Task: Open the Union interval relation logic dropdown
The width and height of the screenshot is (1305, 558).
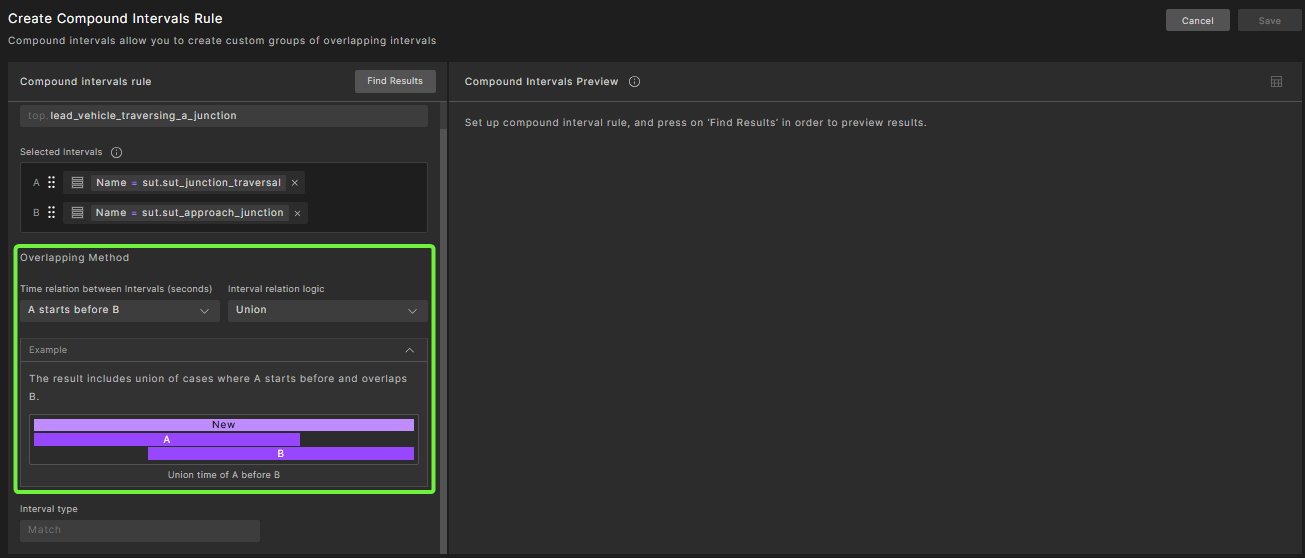Action: 327,310
